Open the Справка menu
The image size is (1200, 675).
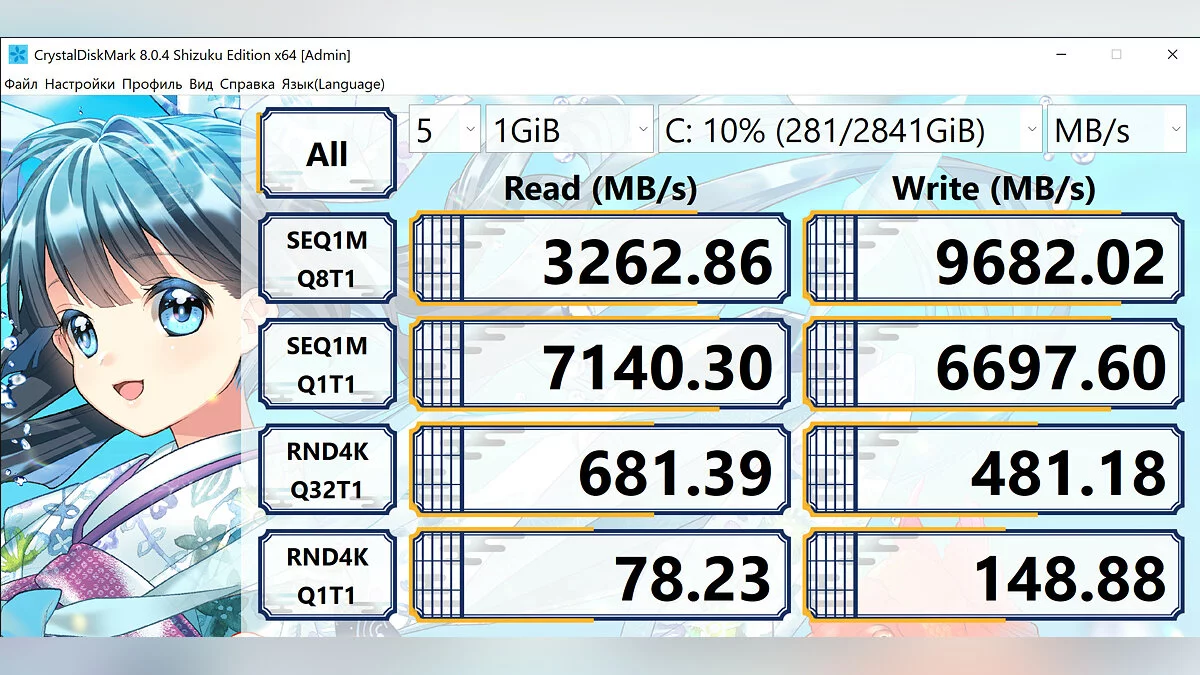(x=247, y=84)
